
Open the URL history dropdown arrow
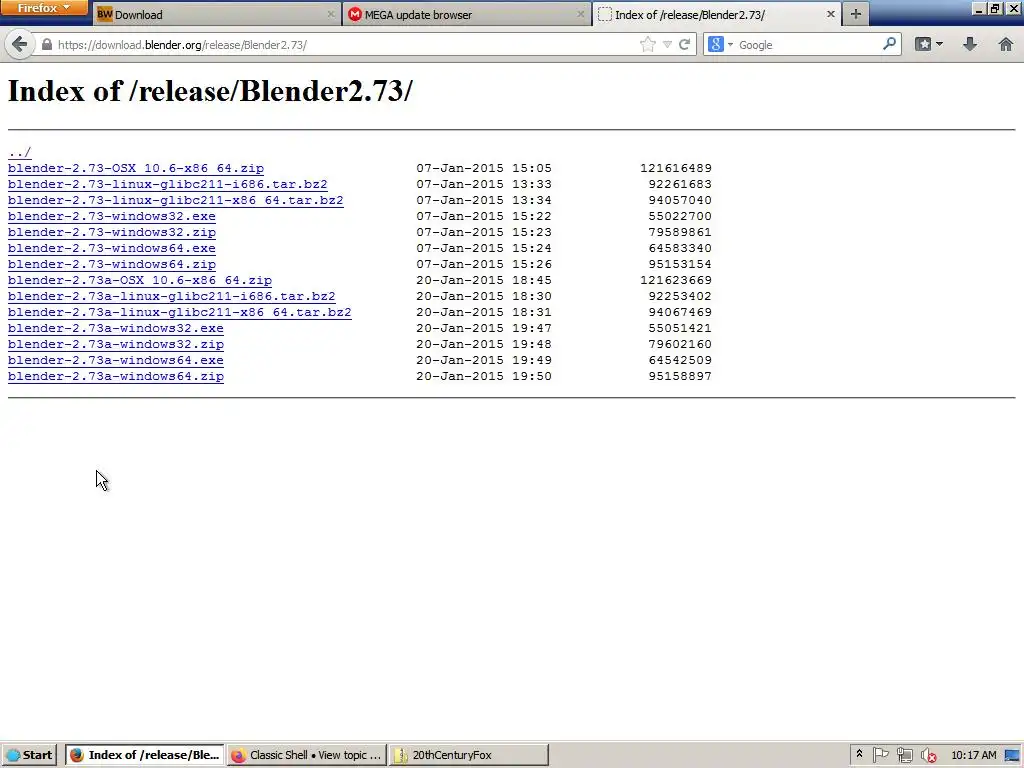(x=667, y=44)
